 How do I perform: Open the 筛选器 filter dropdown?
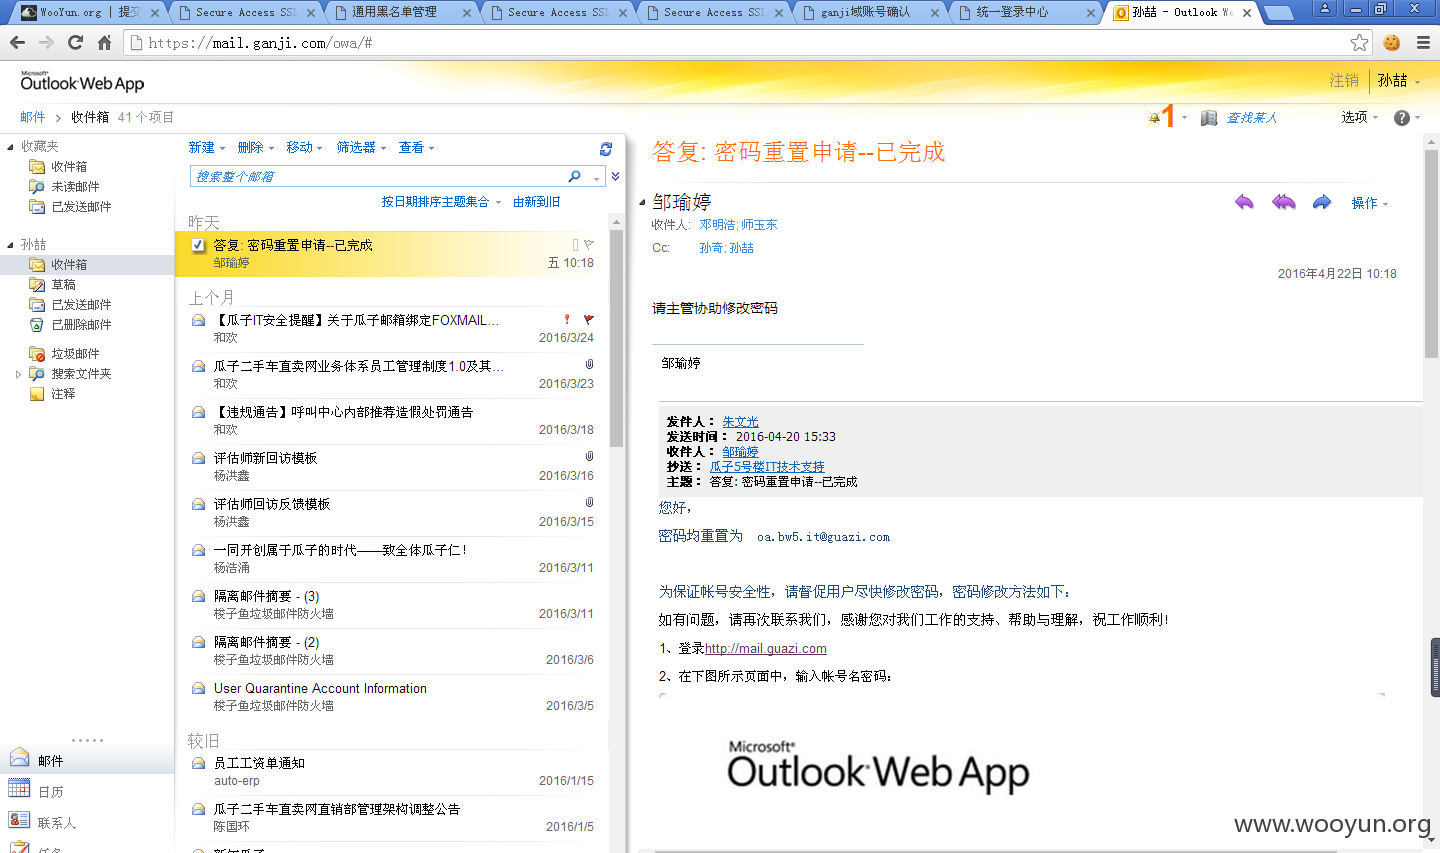361,147
